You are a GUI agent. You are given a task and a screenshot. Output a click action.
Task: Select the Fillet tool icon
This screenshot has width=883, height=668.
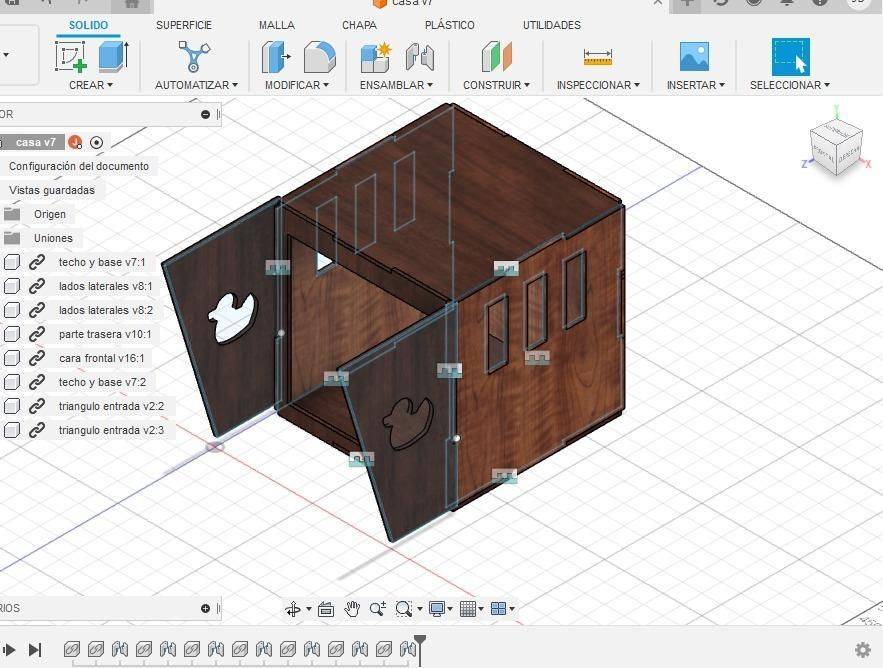point(319,57)
